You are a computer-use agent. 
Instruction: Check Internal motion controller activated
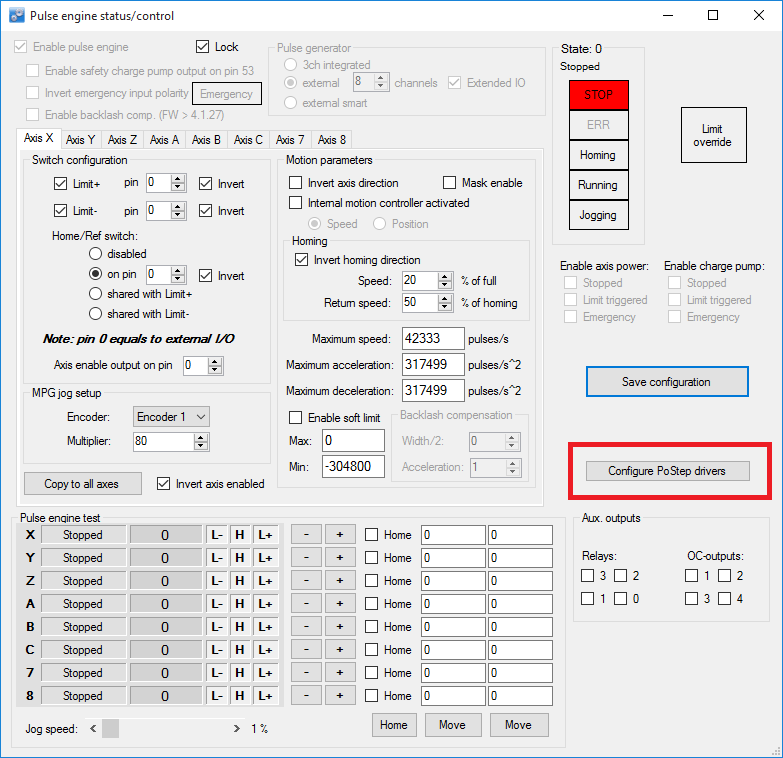click(296, 203)
